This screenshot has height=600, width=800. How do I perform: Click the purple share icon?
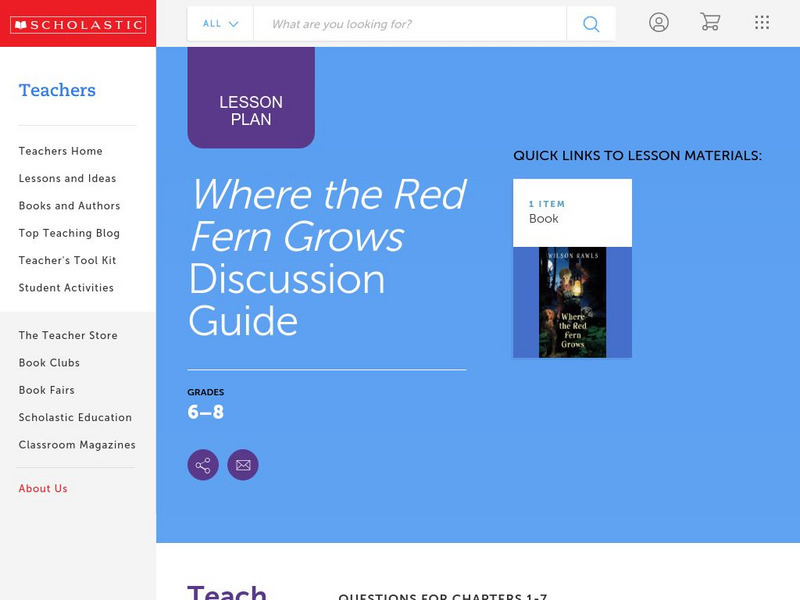pos(203,464)
